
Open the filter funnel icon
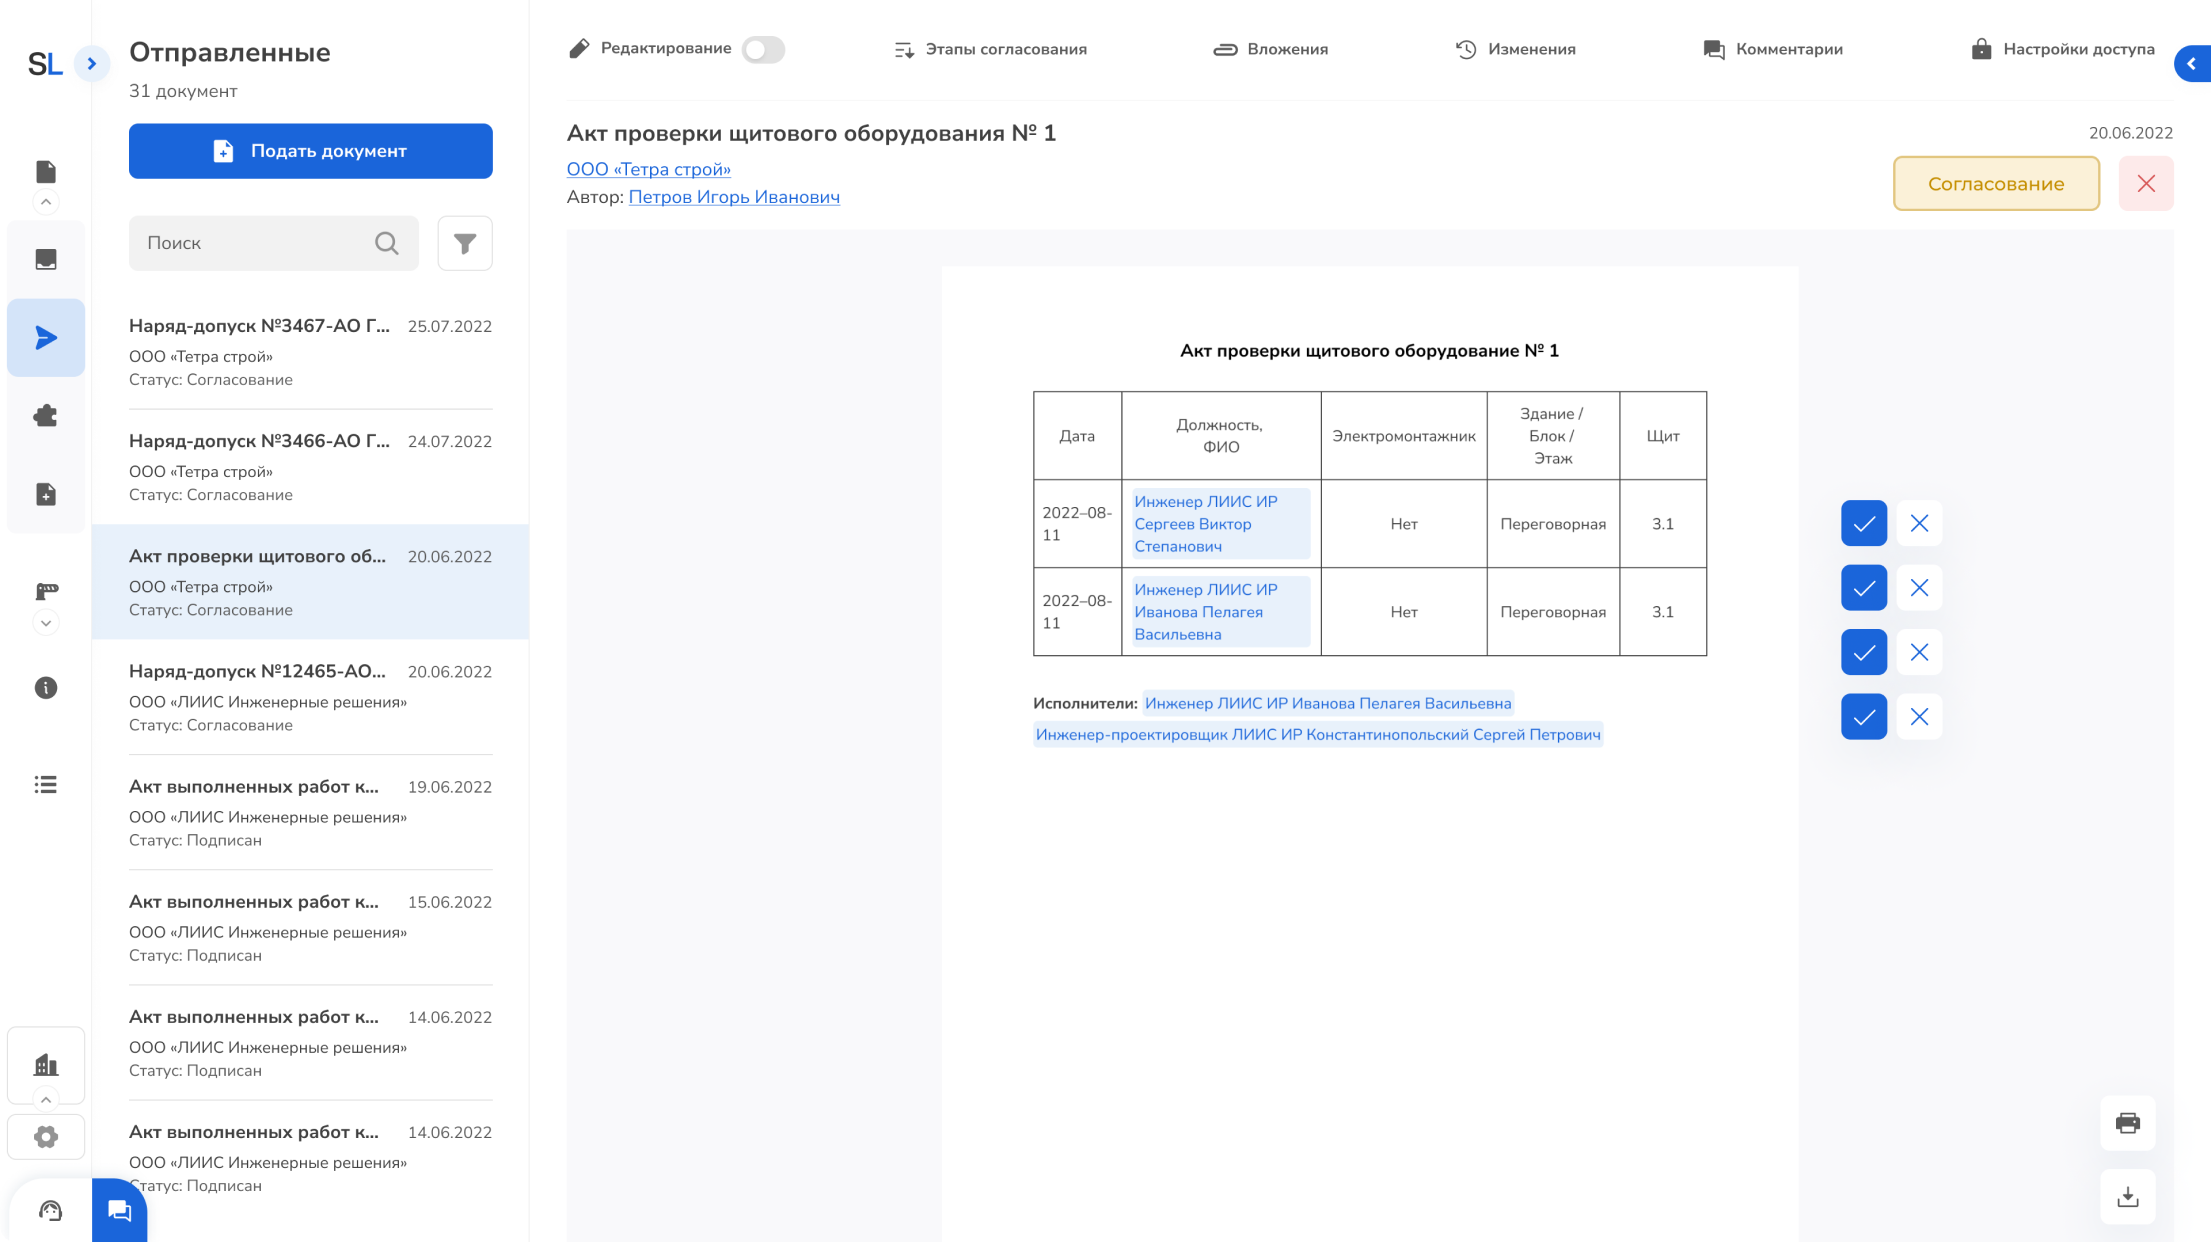point(465,243)
